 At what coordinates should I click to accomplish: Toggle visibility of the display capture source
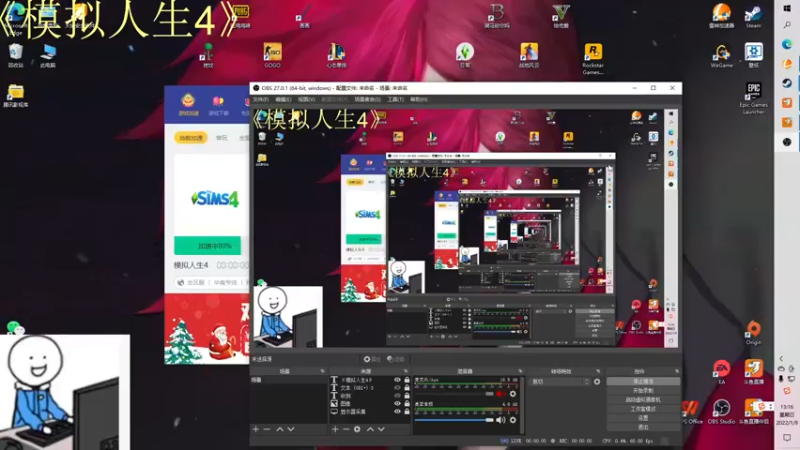(397, 411)
